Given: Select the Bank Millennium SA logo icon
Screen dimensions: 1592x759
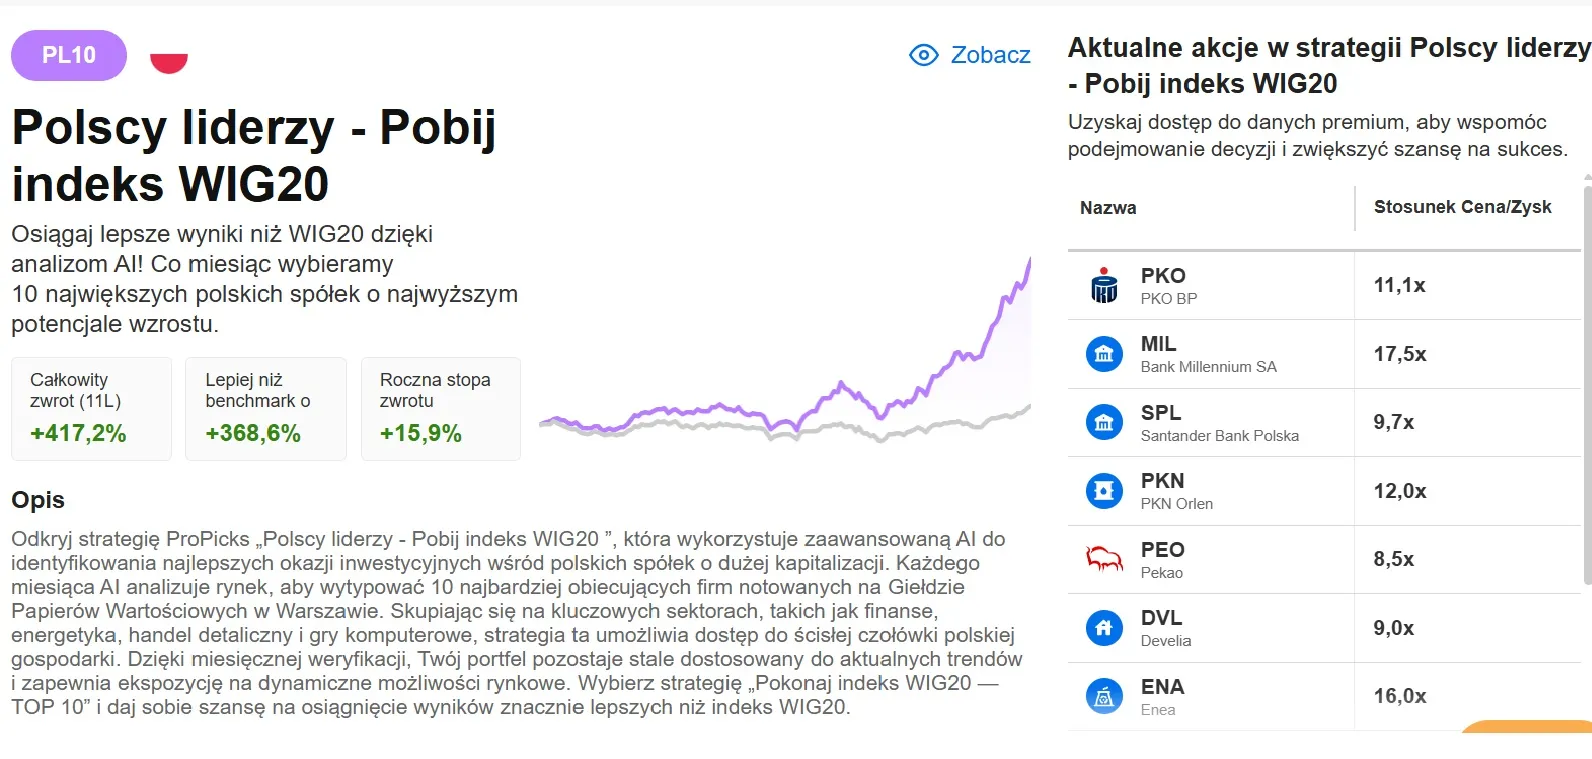Looking at the screenshot, I should point(1104,353).
